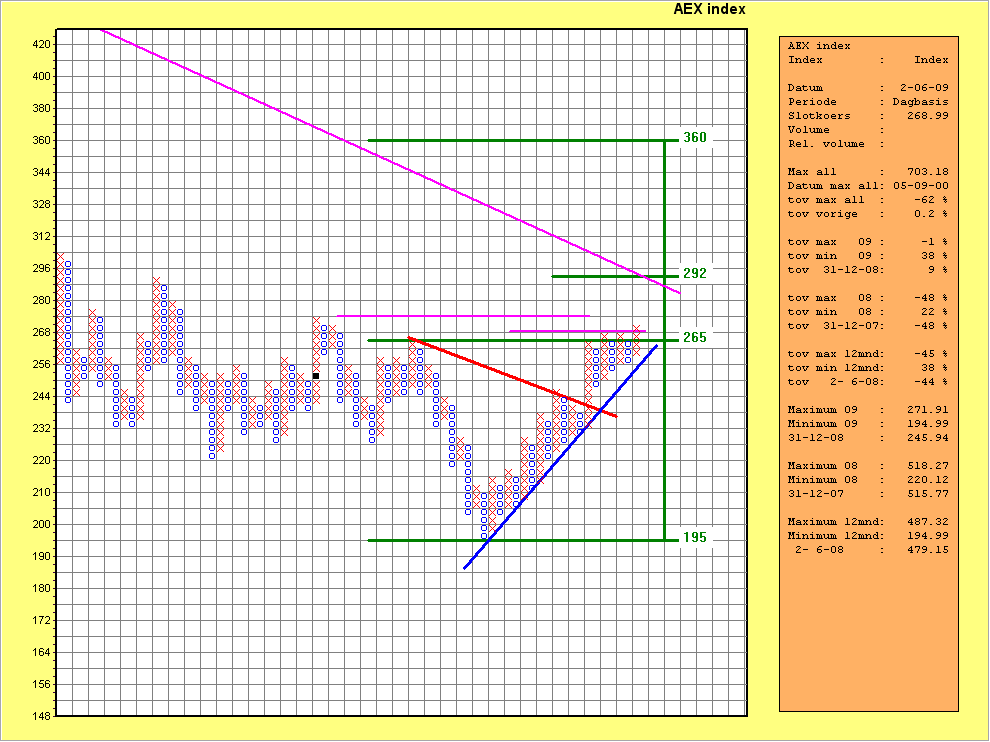Select the AEX index chart title
Image resolution: width=990 pixels, height=742 pixels.
[709, 10]
